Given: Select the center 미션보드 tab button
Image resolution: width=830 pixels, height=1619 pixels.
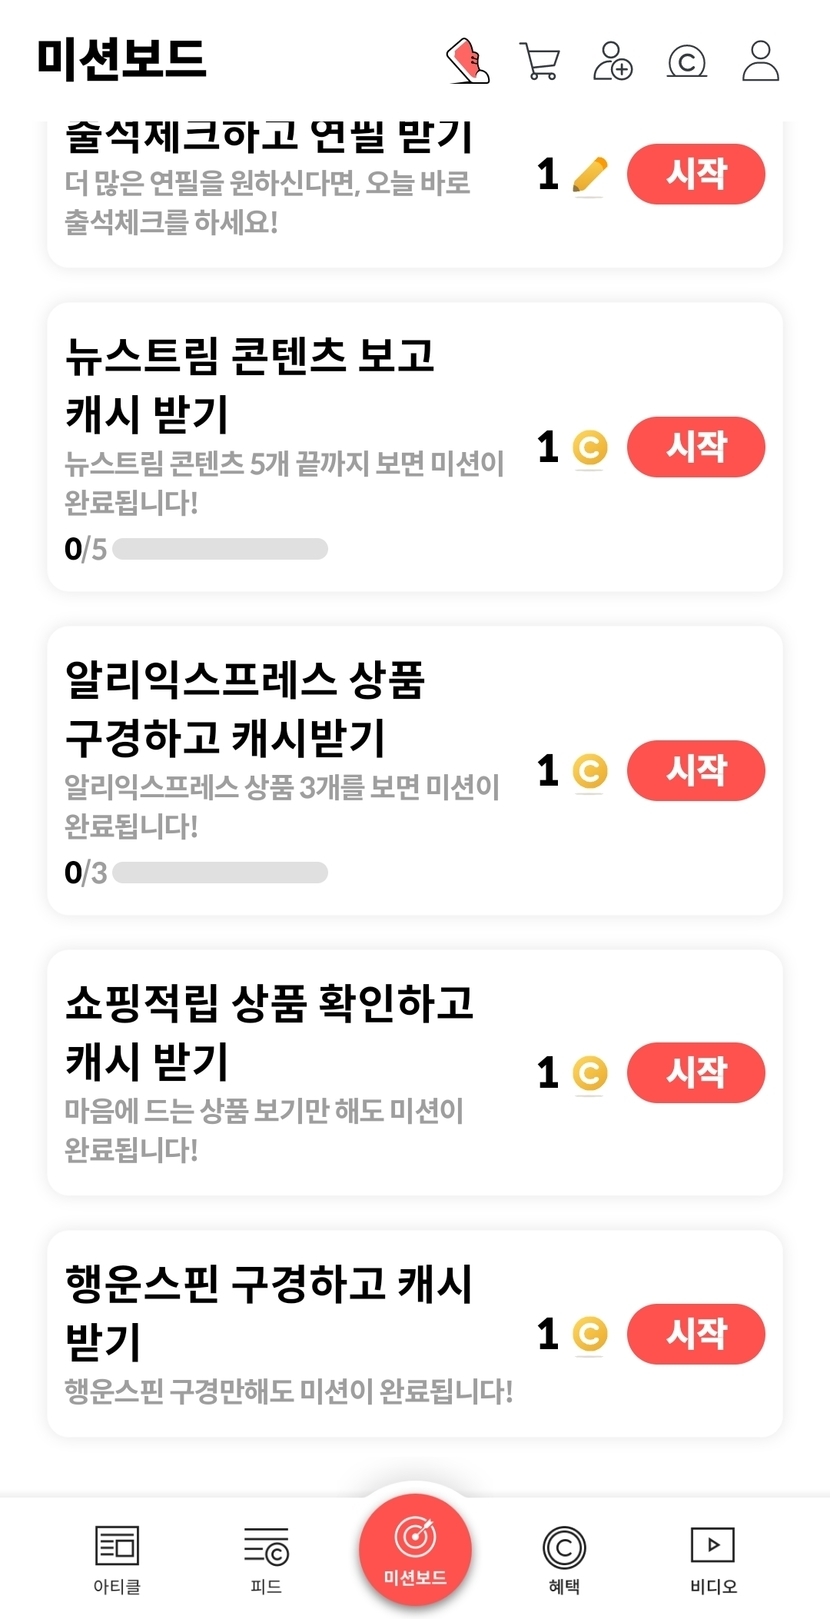Looking at the screenshot, I should pos(415,1548).
